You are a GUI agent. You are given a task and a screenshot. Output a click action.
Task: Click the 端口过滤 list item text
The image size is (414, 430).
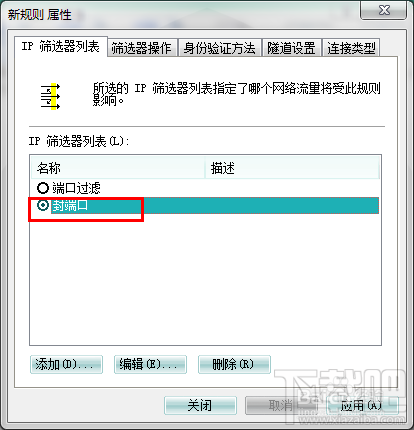(x=76, y=188)
